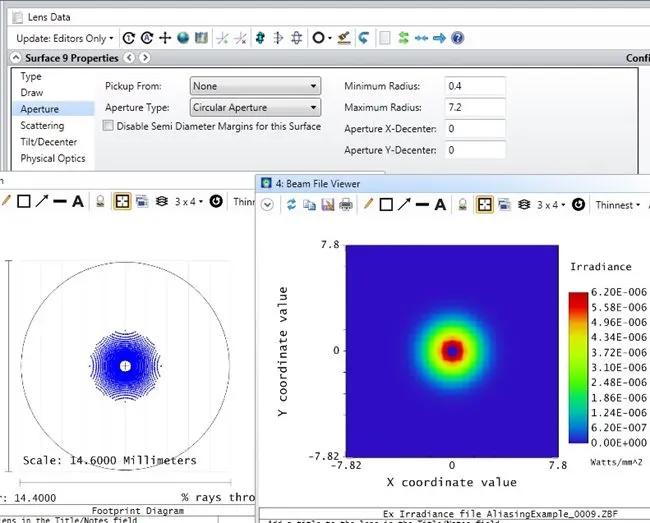
Task: Click the axis icon with red X
Action: [x=240, y=38]
